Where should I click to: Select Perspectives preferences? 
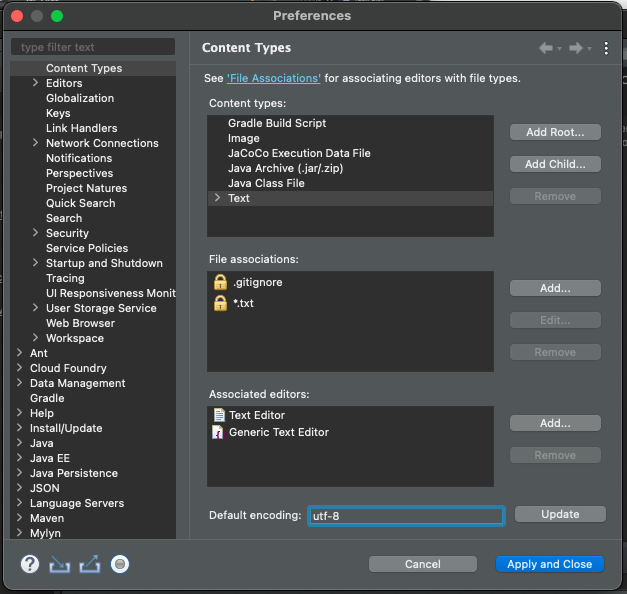pyautogui.click(x=80, y=173)
